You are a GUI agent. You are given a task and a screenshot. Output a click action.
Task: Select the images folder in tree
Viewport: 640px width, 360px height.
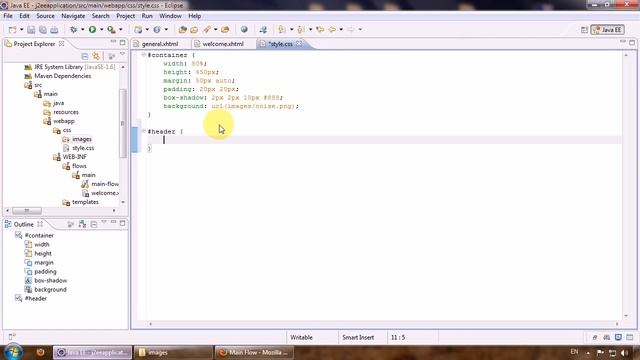pyautogui.click(x=82, y=139)
